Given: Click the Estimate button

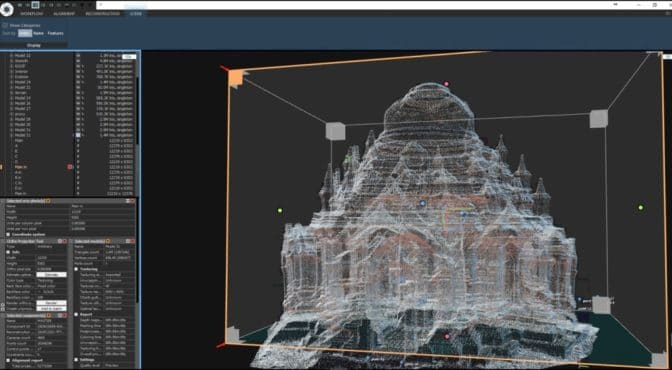Looking at the screenshot, I should click(x=51, y=275).
